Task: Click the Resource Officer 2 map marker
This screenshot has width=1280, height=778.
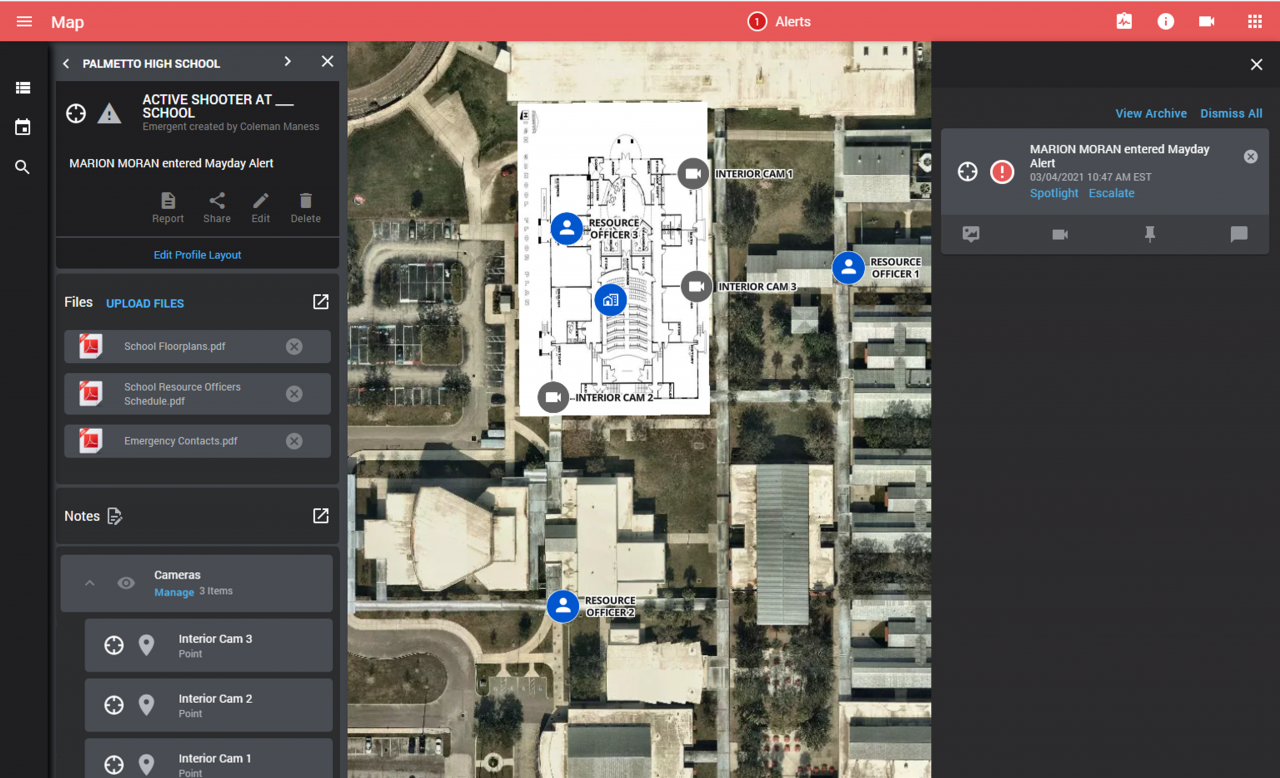Action: coord(563,606)
